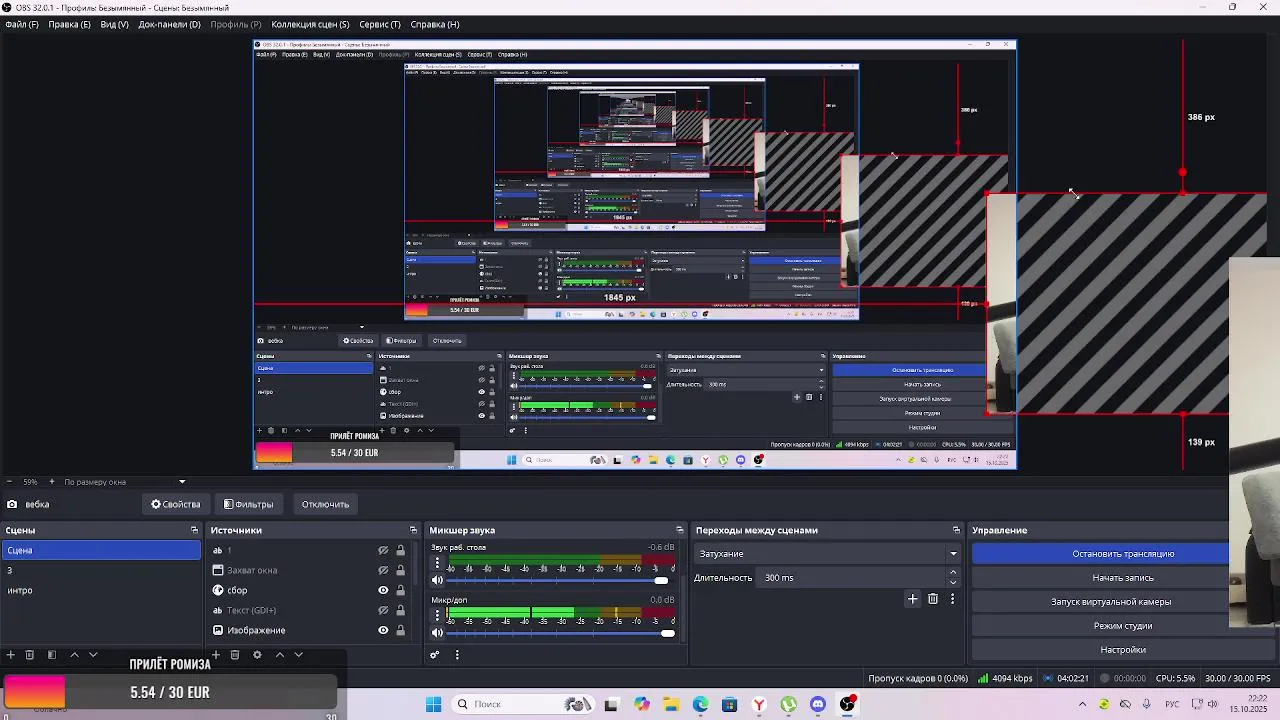Mute Звук раб. стола speaker icon
Viewport: 1280px width, 720px height.
coord(437,580)
